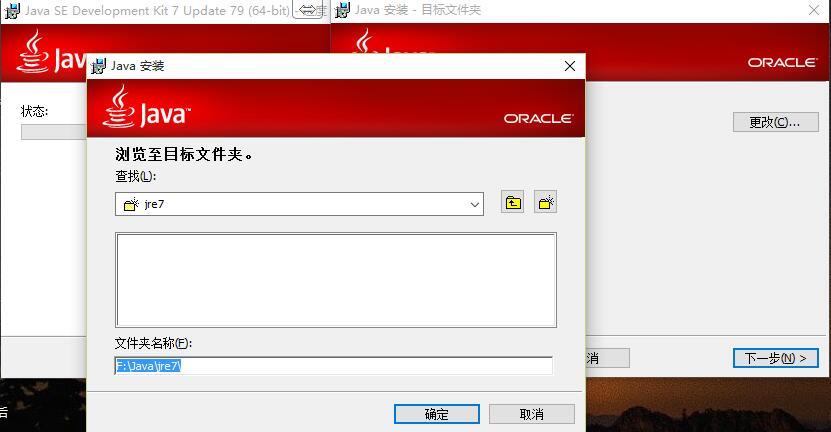
Task: Click 下一步(N) > in the destination folder window
Action: (776, 358)
